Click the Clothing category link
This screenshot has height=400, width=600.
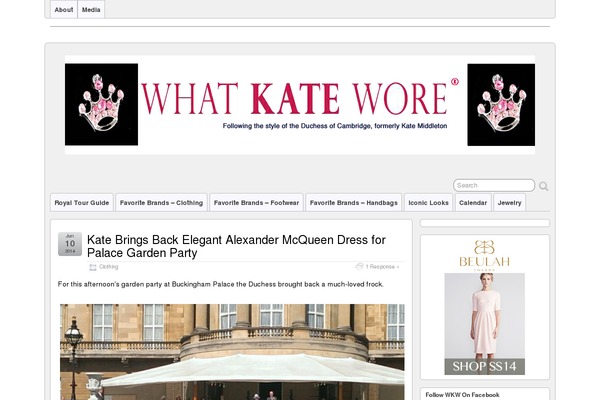109,267
